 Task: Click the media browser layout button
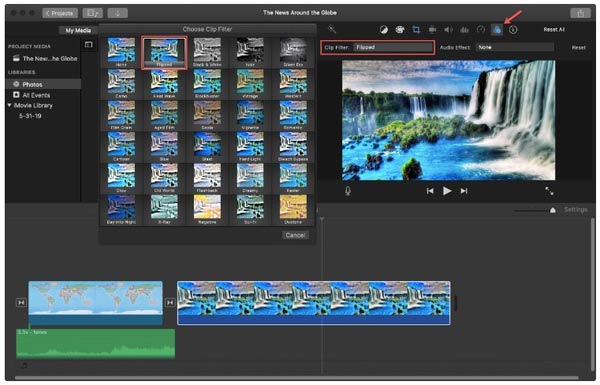pos(93,13)
